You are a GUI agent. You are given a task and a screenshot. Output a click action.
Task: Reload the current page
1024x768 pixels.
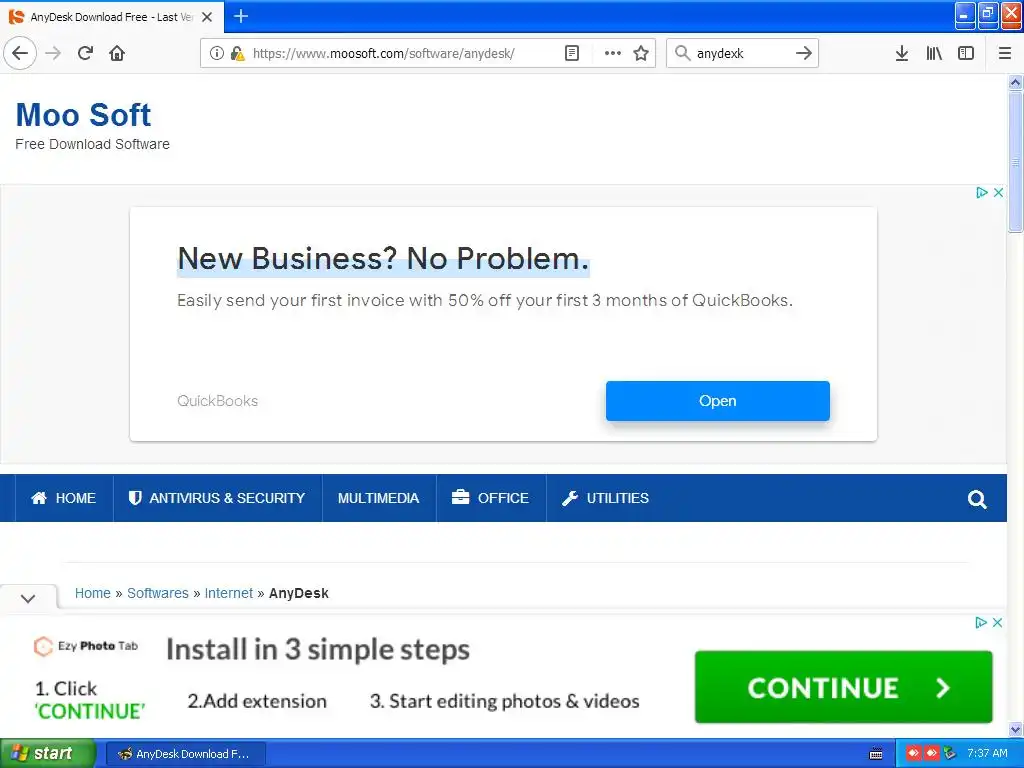pyautogui.click(x=85, y=53)
